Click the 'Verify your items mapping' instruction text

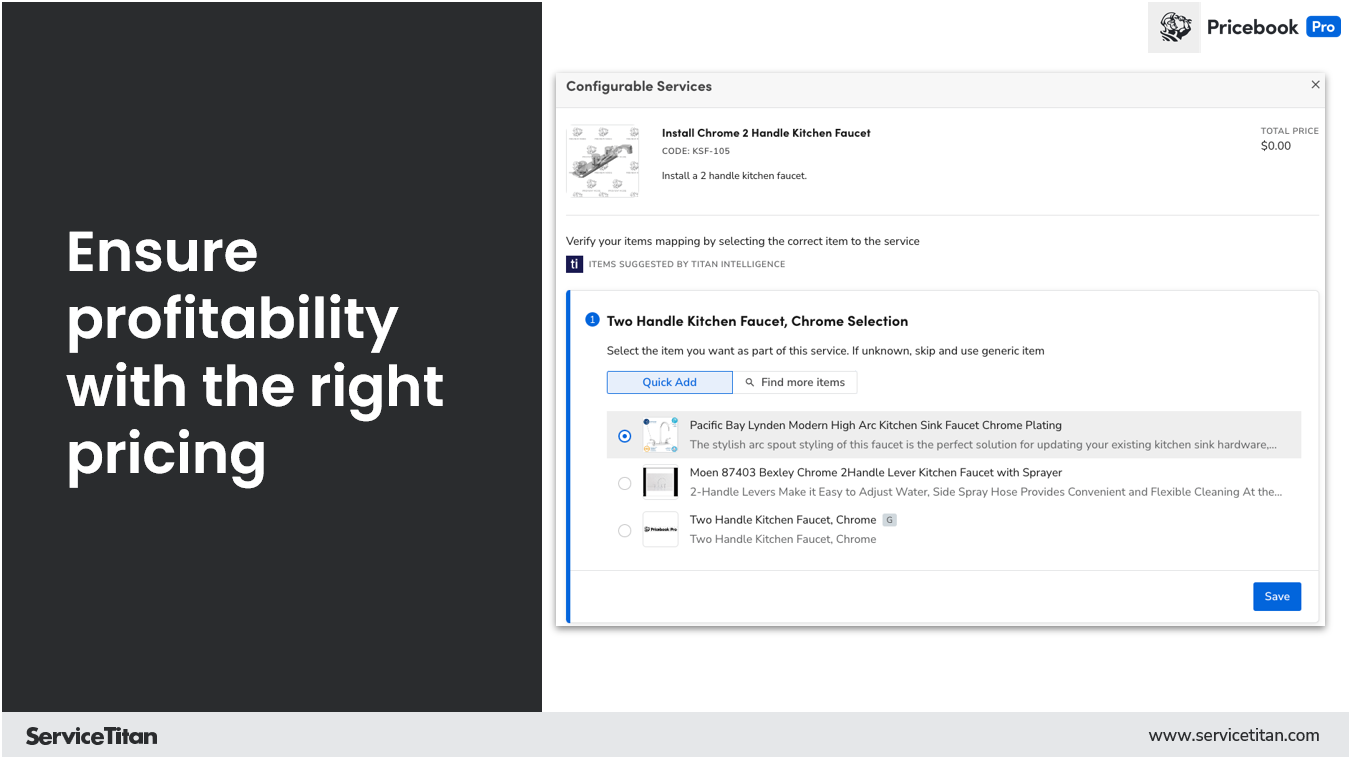(x=743, y=241)
